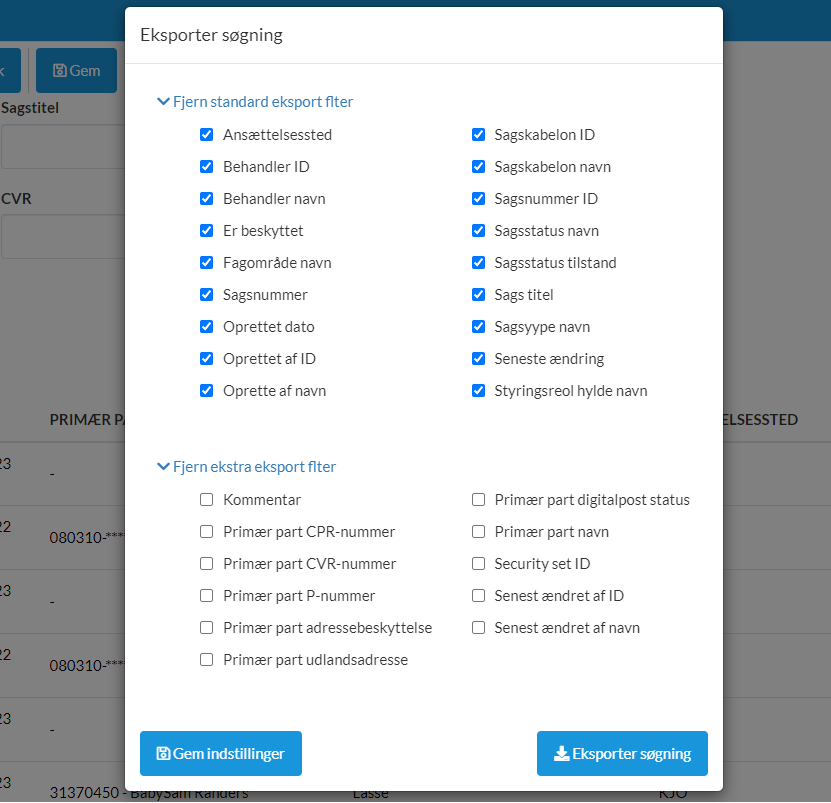Uncheck the Sagskabelon ID checkbox
This screenshot has width=831, height=803.
pyautogui.click(x=478, y=135)
